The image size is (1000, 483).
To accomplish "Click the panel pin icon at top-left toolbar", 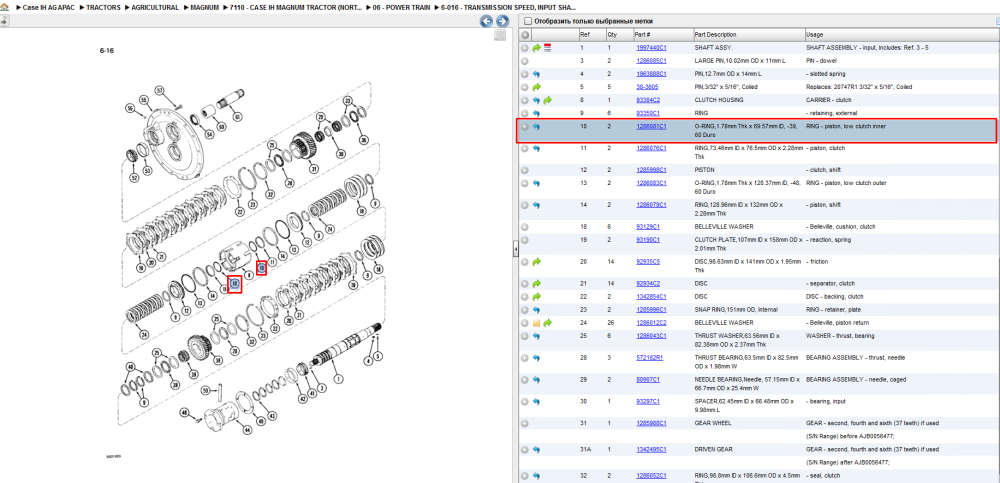I will point(4,20).
